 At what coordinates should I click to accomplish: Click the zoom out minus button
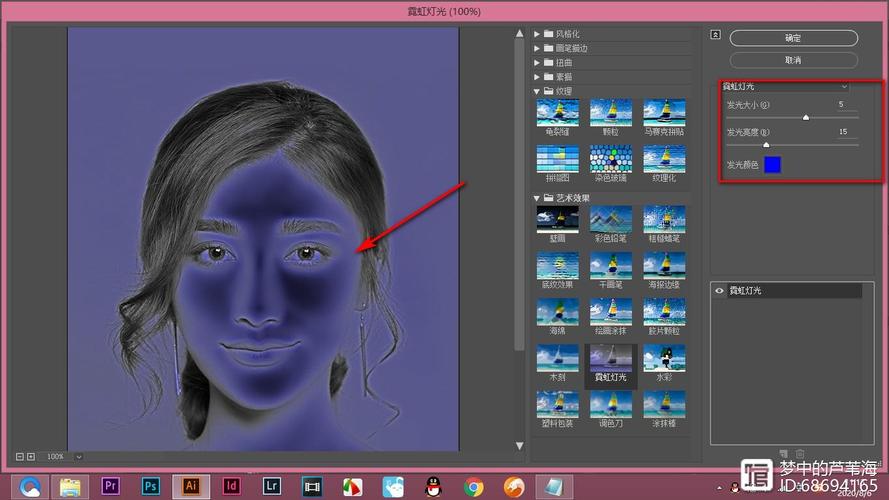tap(20, 456)
